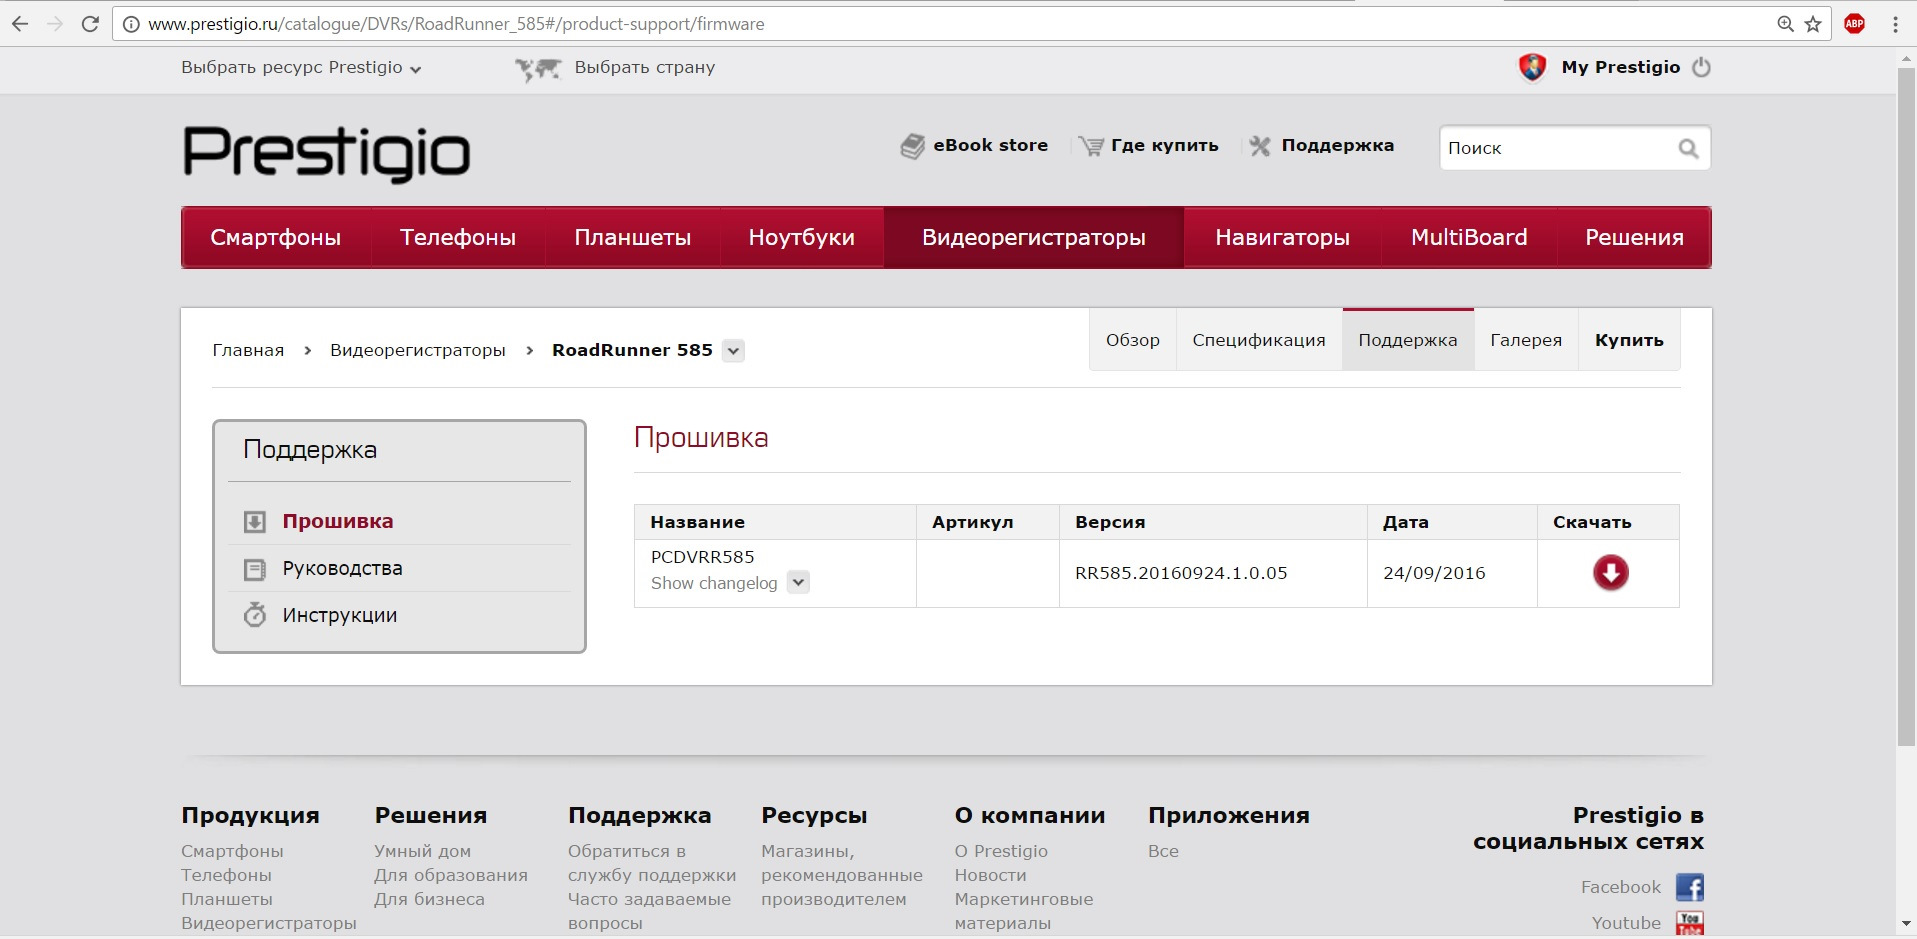Viewport: 1917px width, 939px height.
Task: Click the tools icon next to Поддержка
Action: (x=1260, y=146)
